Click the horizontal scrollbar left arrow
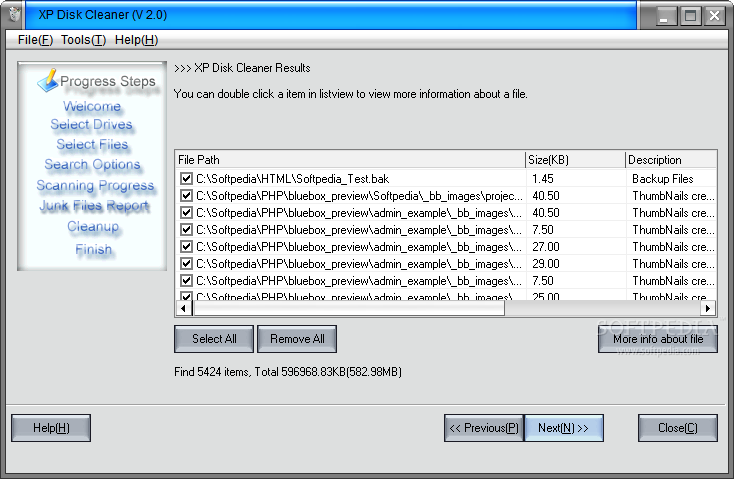734x479 pixels. (184, 308)
